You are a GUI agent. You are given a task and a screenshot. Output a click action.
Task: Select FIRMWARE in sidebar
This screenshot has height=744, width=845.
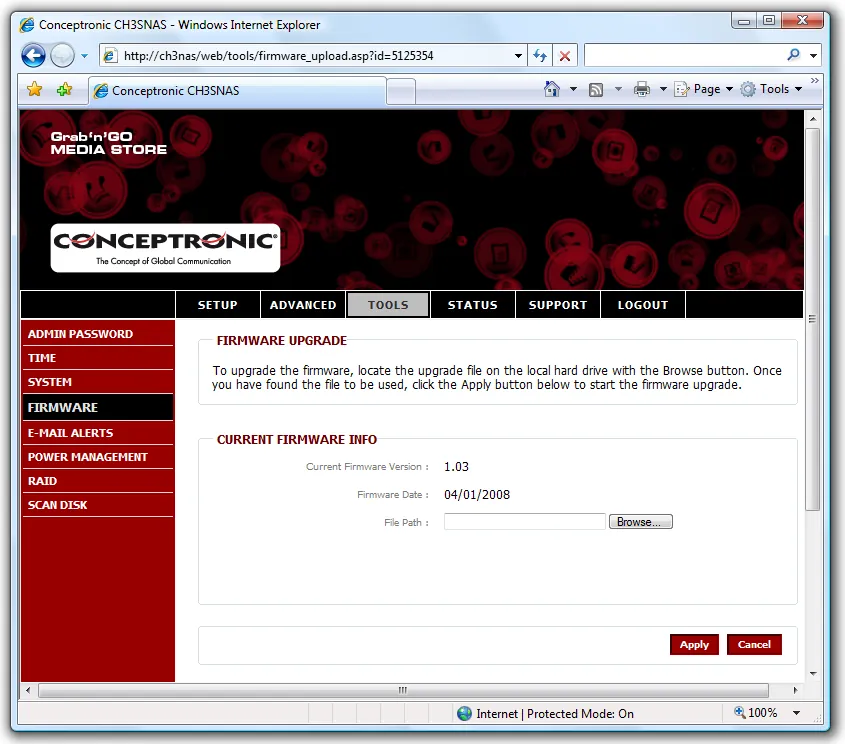[98, 407]
